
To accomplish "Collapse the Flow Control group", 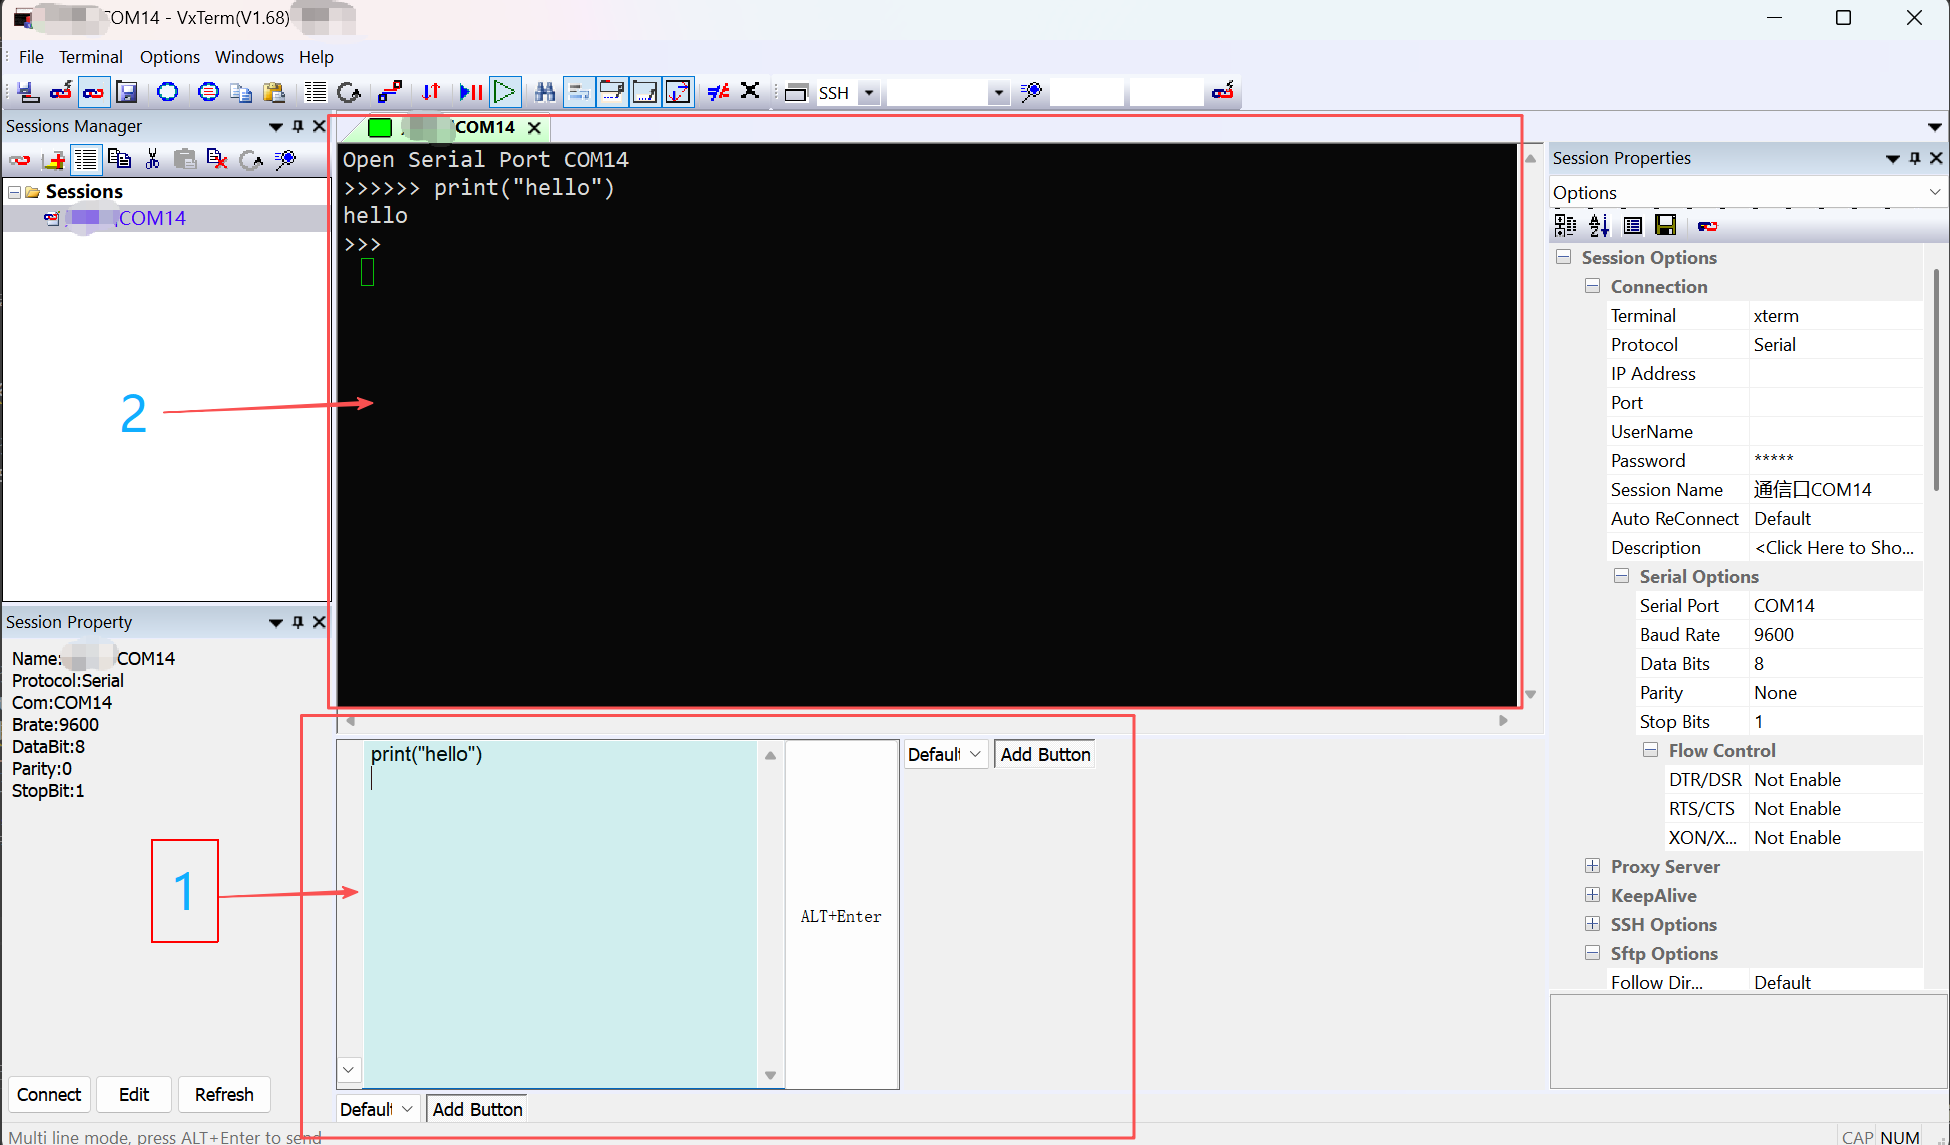I will pyautogui.click(x=1651, y=750).
